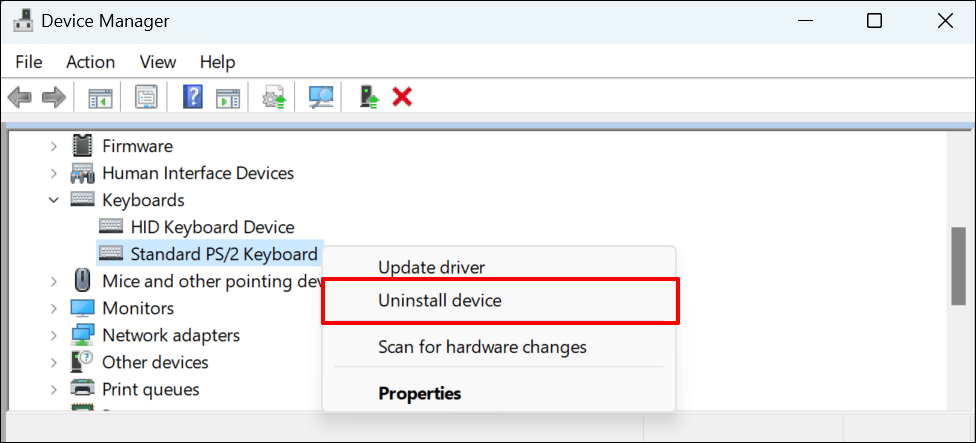
Task: Click the blue Help question-mark icon
Action: tap(193, 97)
